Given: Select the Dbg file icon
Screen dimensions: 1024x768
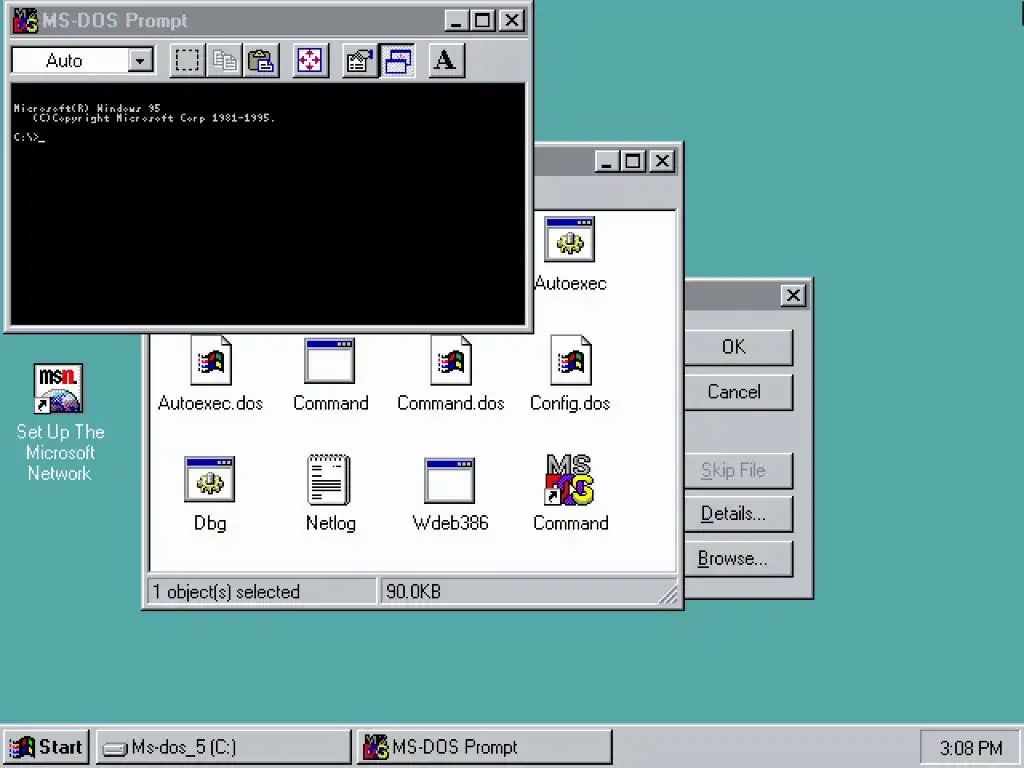Looking at the screenshot, I should point(210,480).
